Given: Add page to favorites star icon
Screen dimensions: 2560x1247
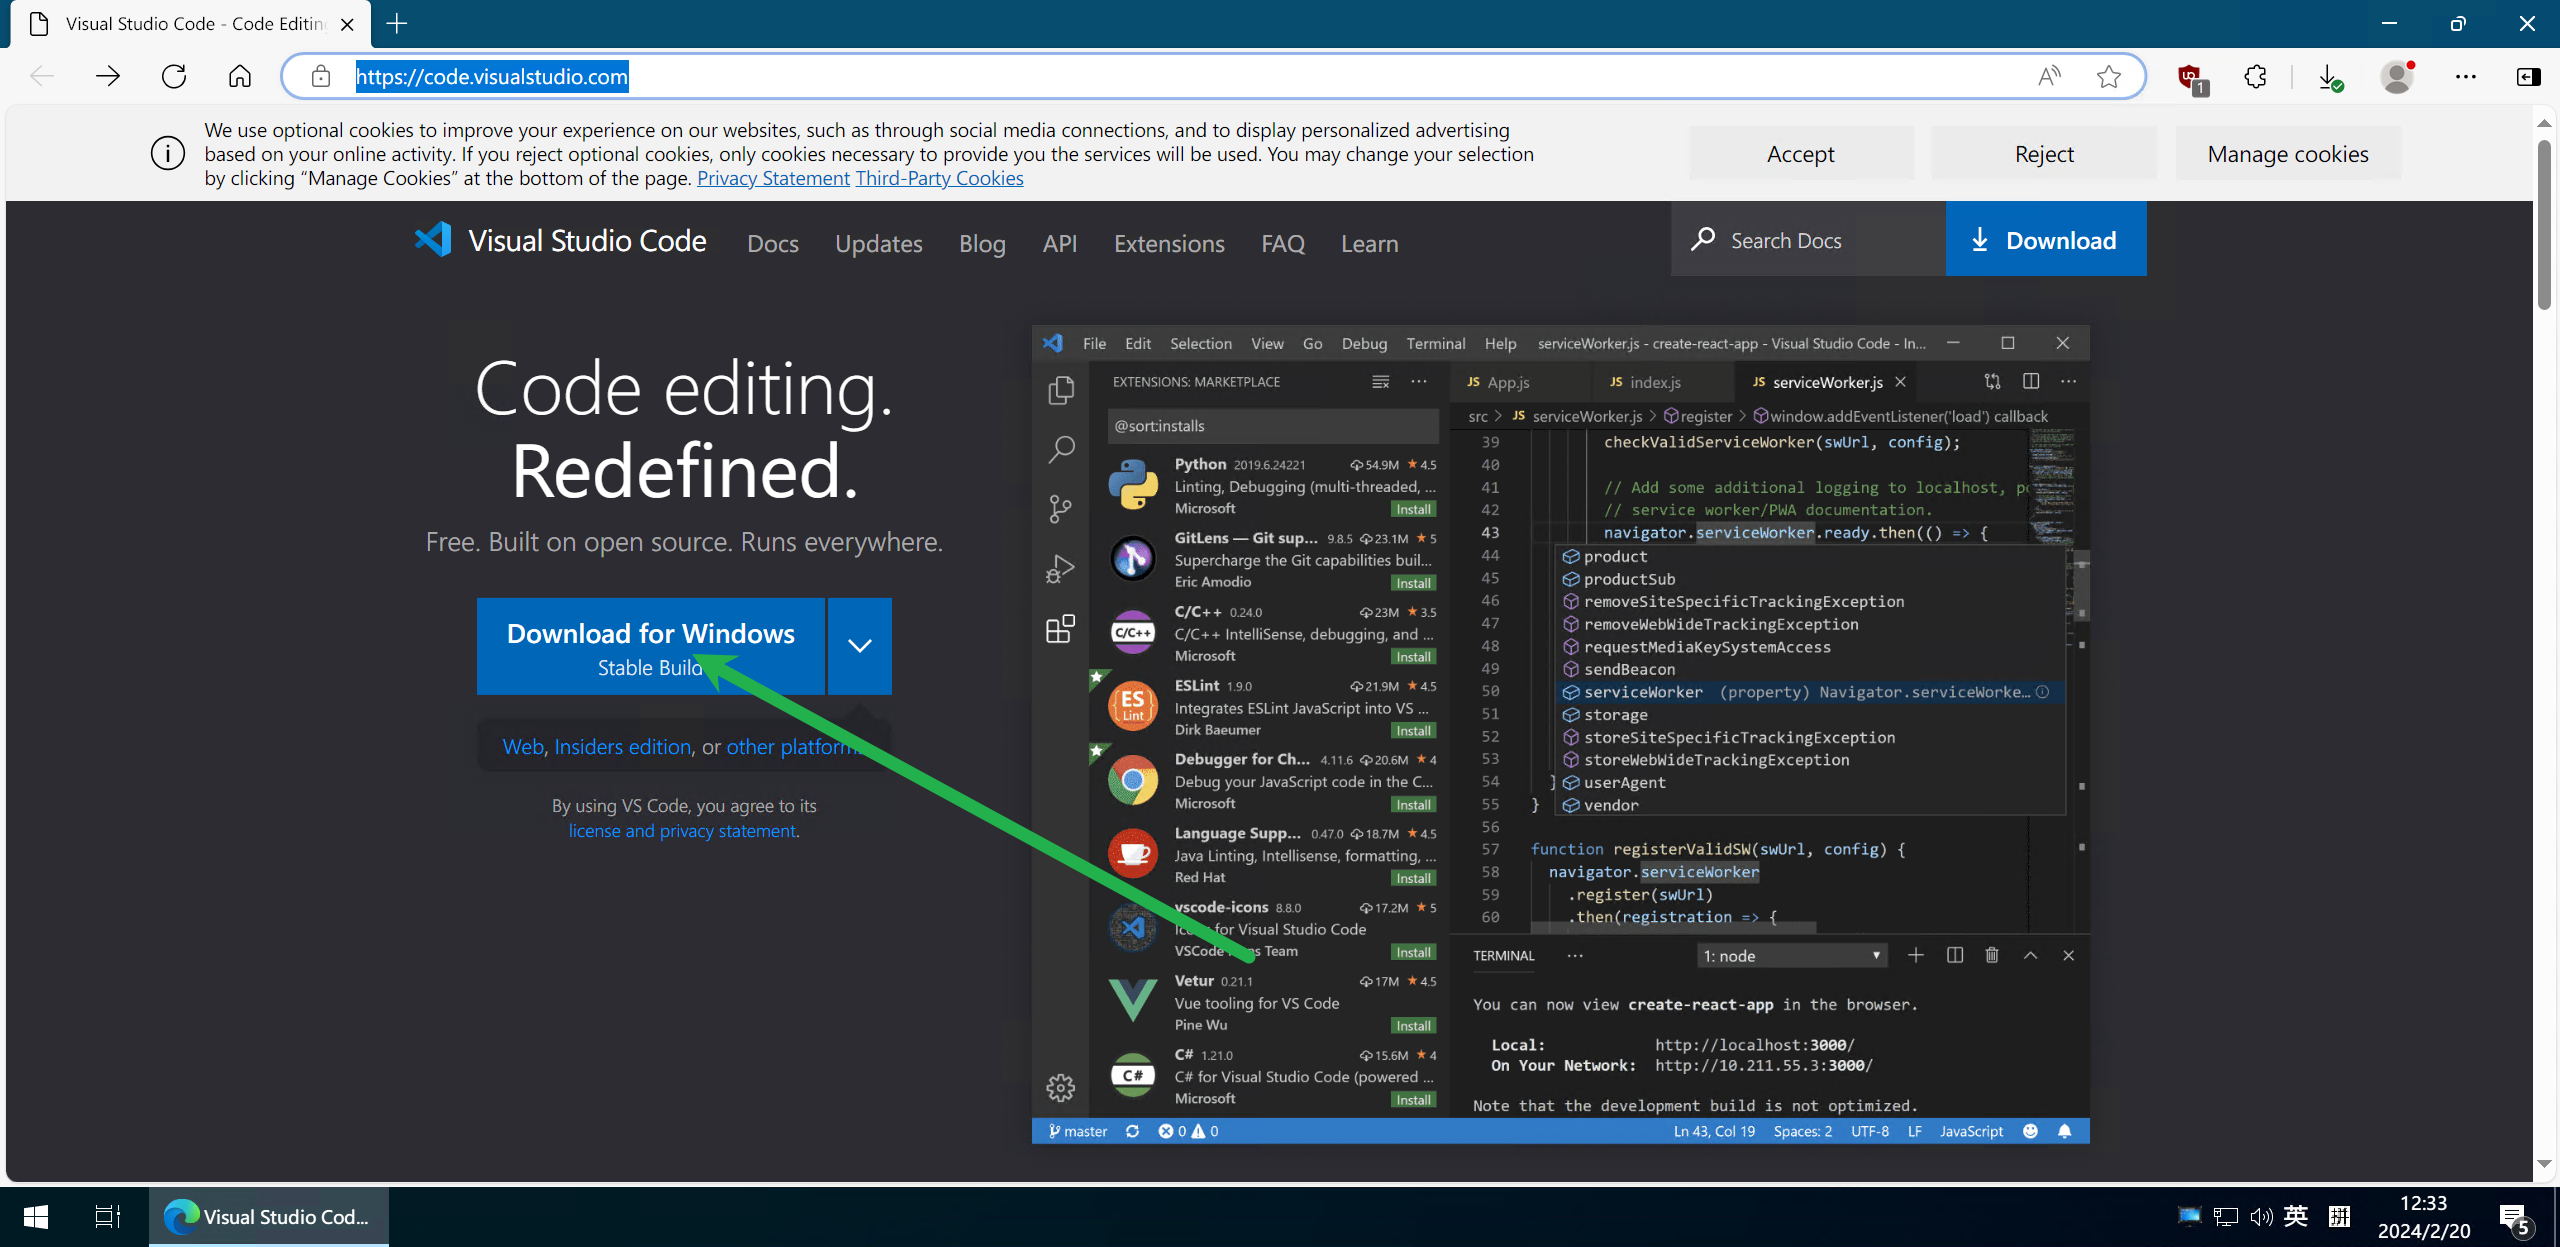Looking at the screenshot, I should tap(2109, 76).
